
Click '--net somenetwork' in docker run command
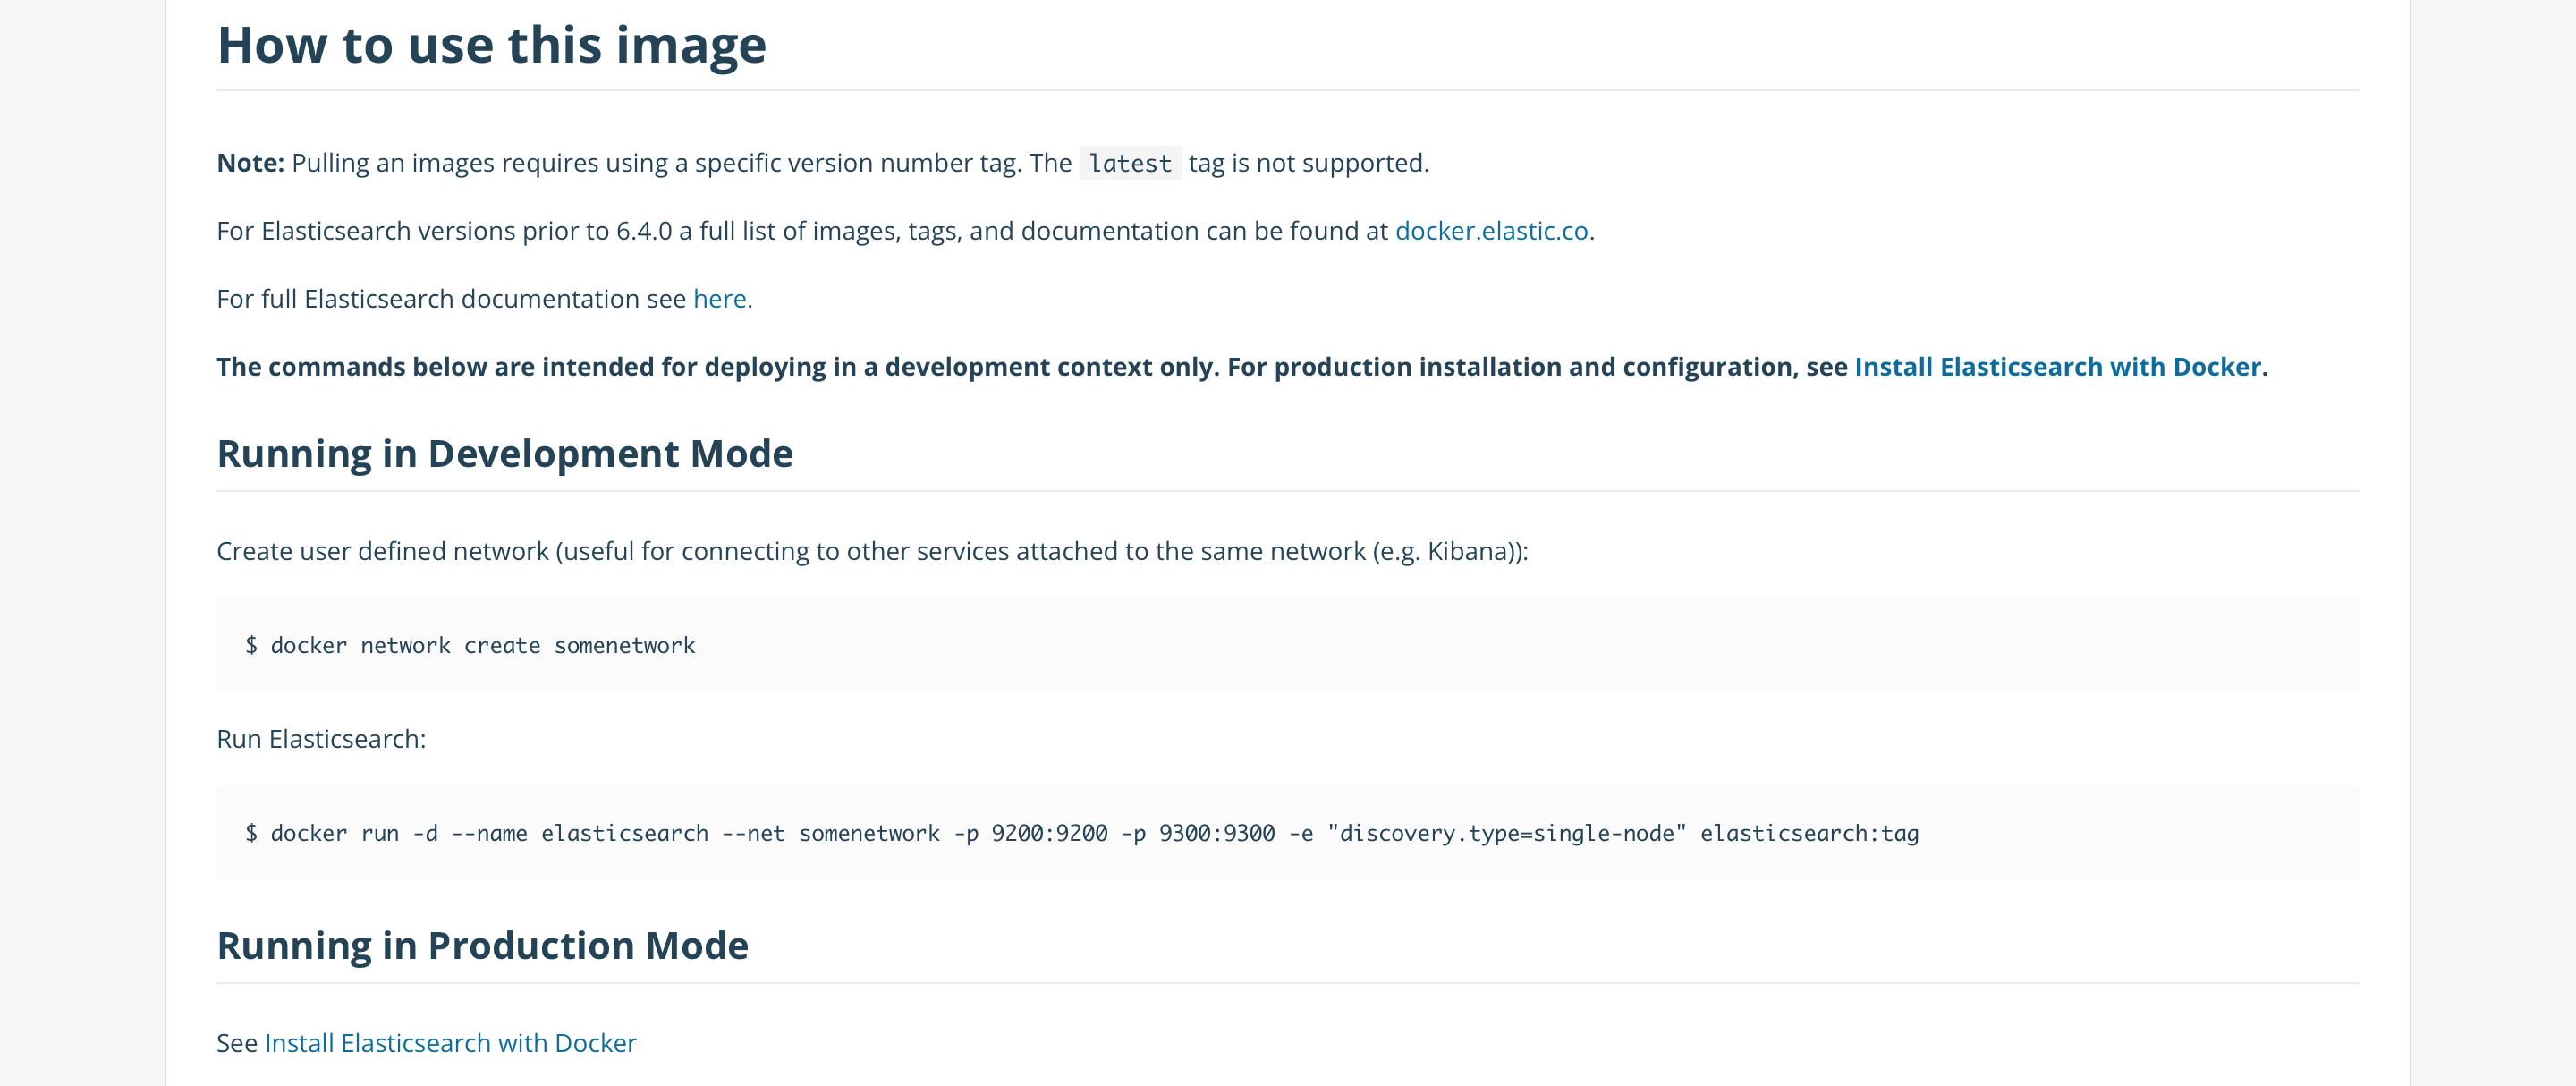pyautogui.click(x=830, y=834)
